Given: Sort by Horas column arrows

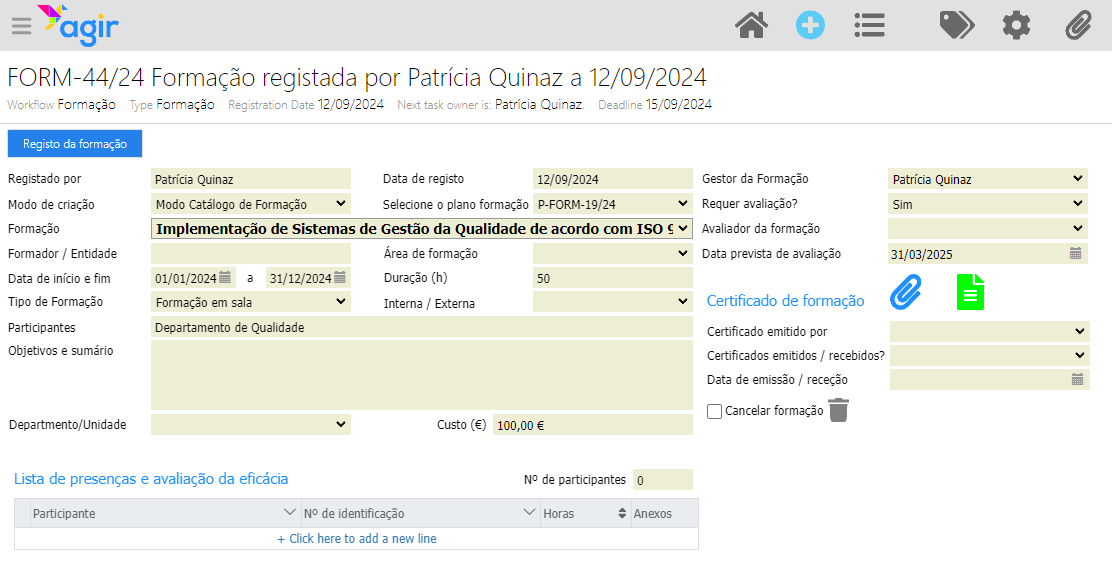Looking at the screenshot, I should coord(622,513).
